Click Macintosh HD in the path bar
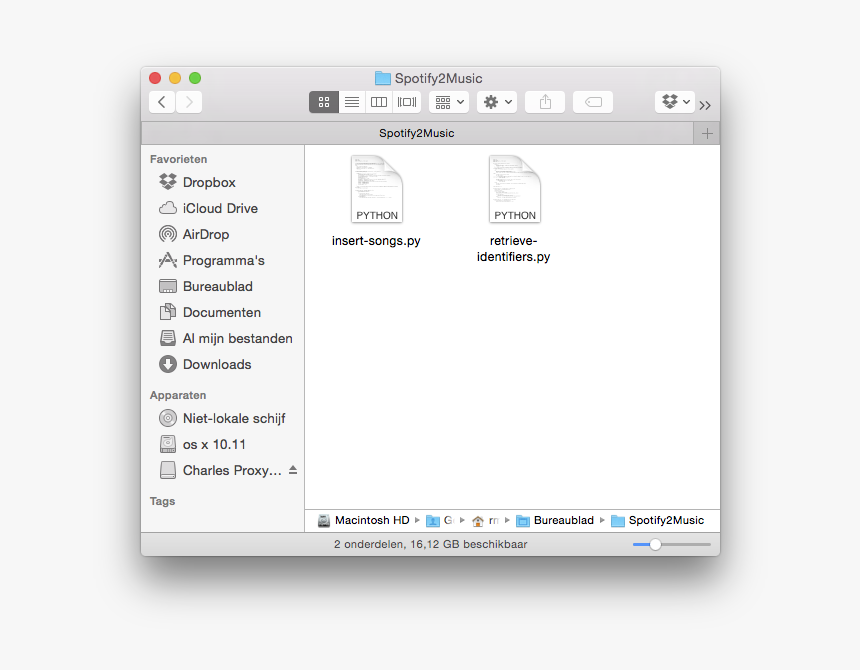Screen dimensions: 860x670 coord(364,520)
